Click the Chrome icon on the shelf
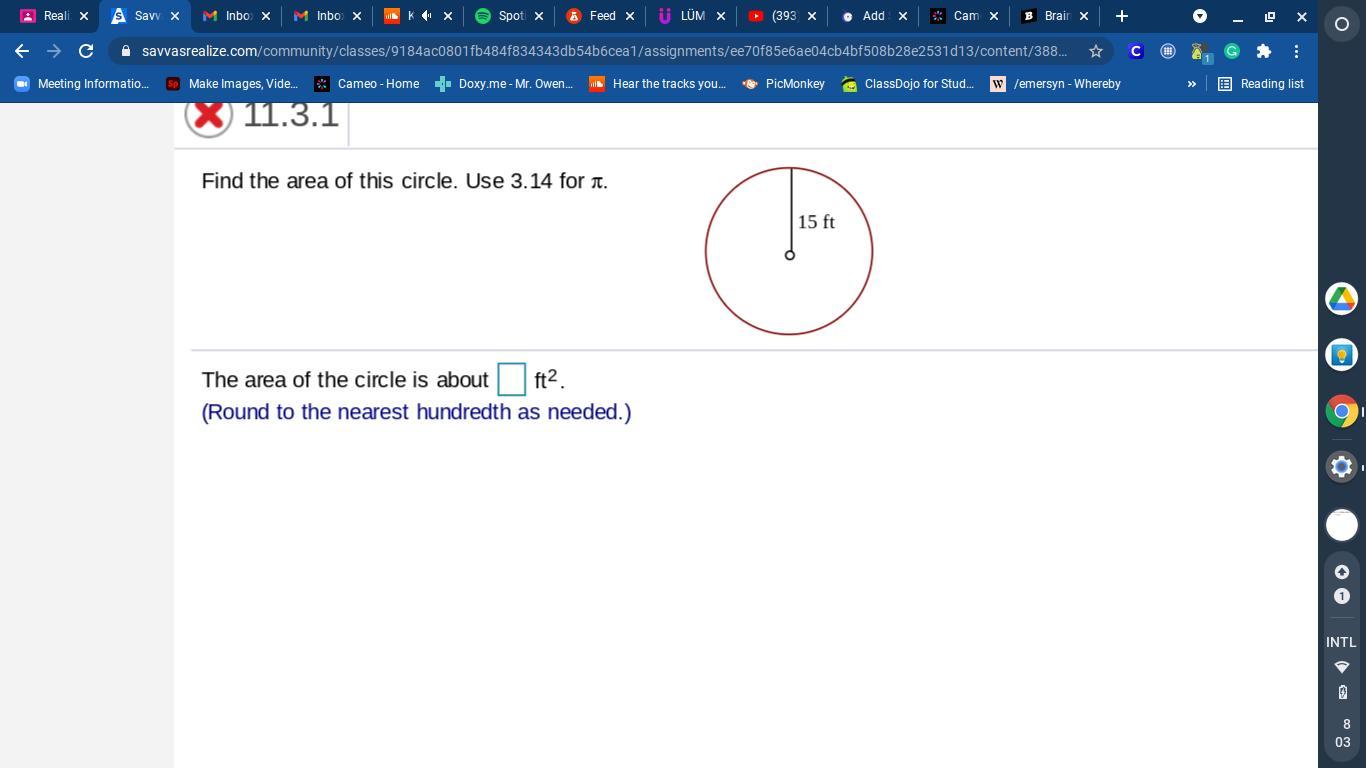 coord(1342,411)
